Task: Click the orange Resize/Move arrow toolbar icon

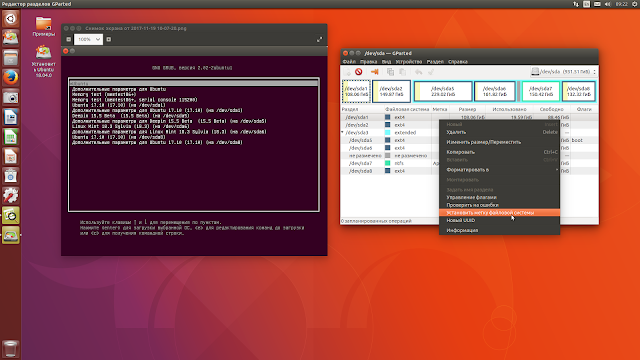Action: pos(374,72)
